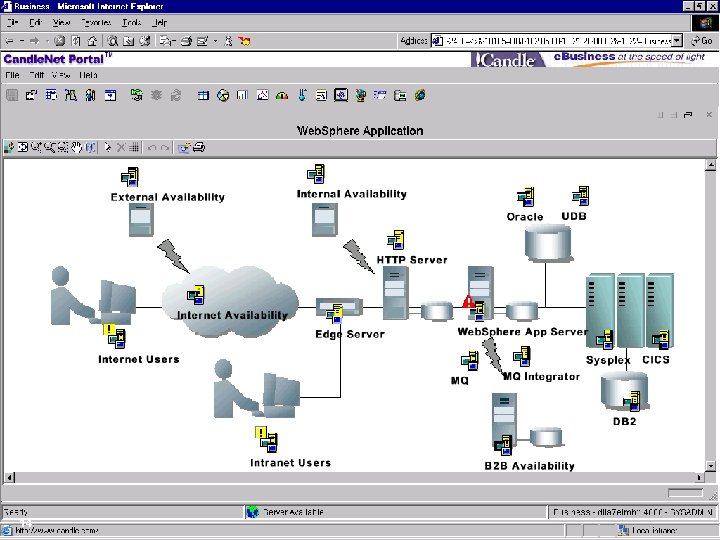Click the browser Back arrow
The width and height of the screenshot is (720, 540).
[9, 41]
